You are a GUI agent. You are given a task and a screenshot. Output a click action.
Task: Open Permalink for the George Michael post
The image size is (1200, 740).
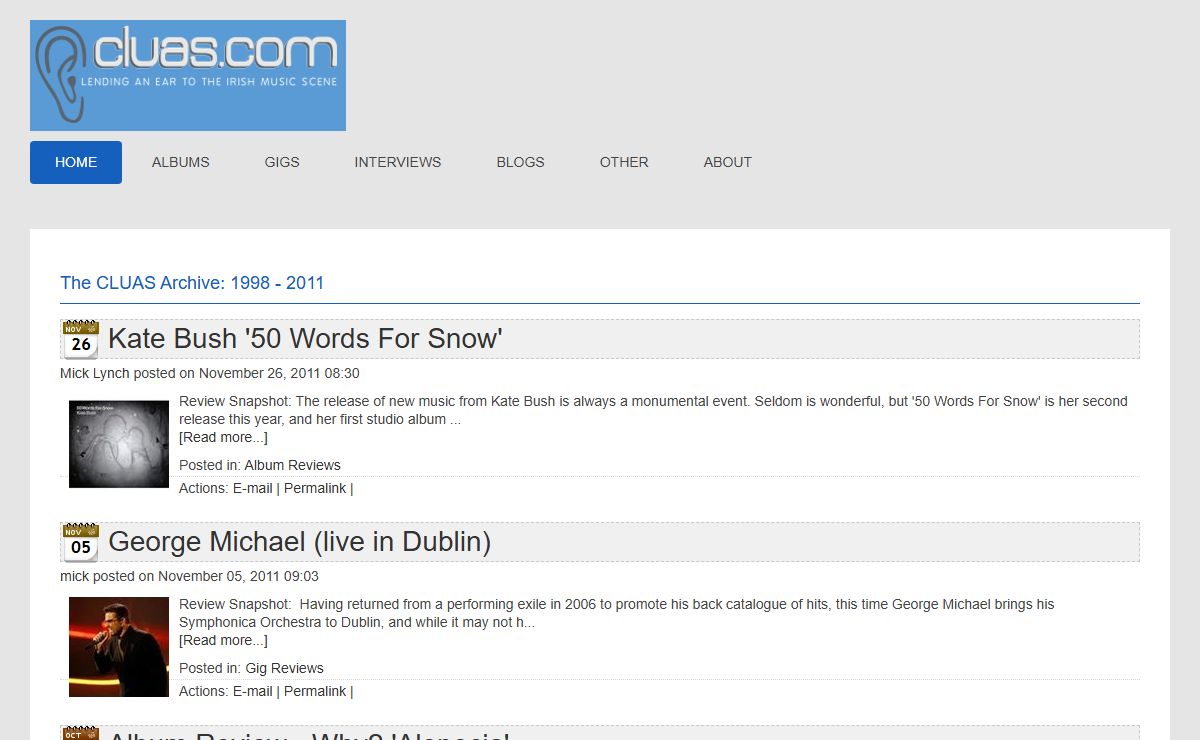[x=315, y=691]
